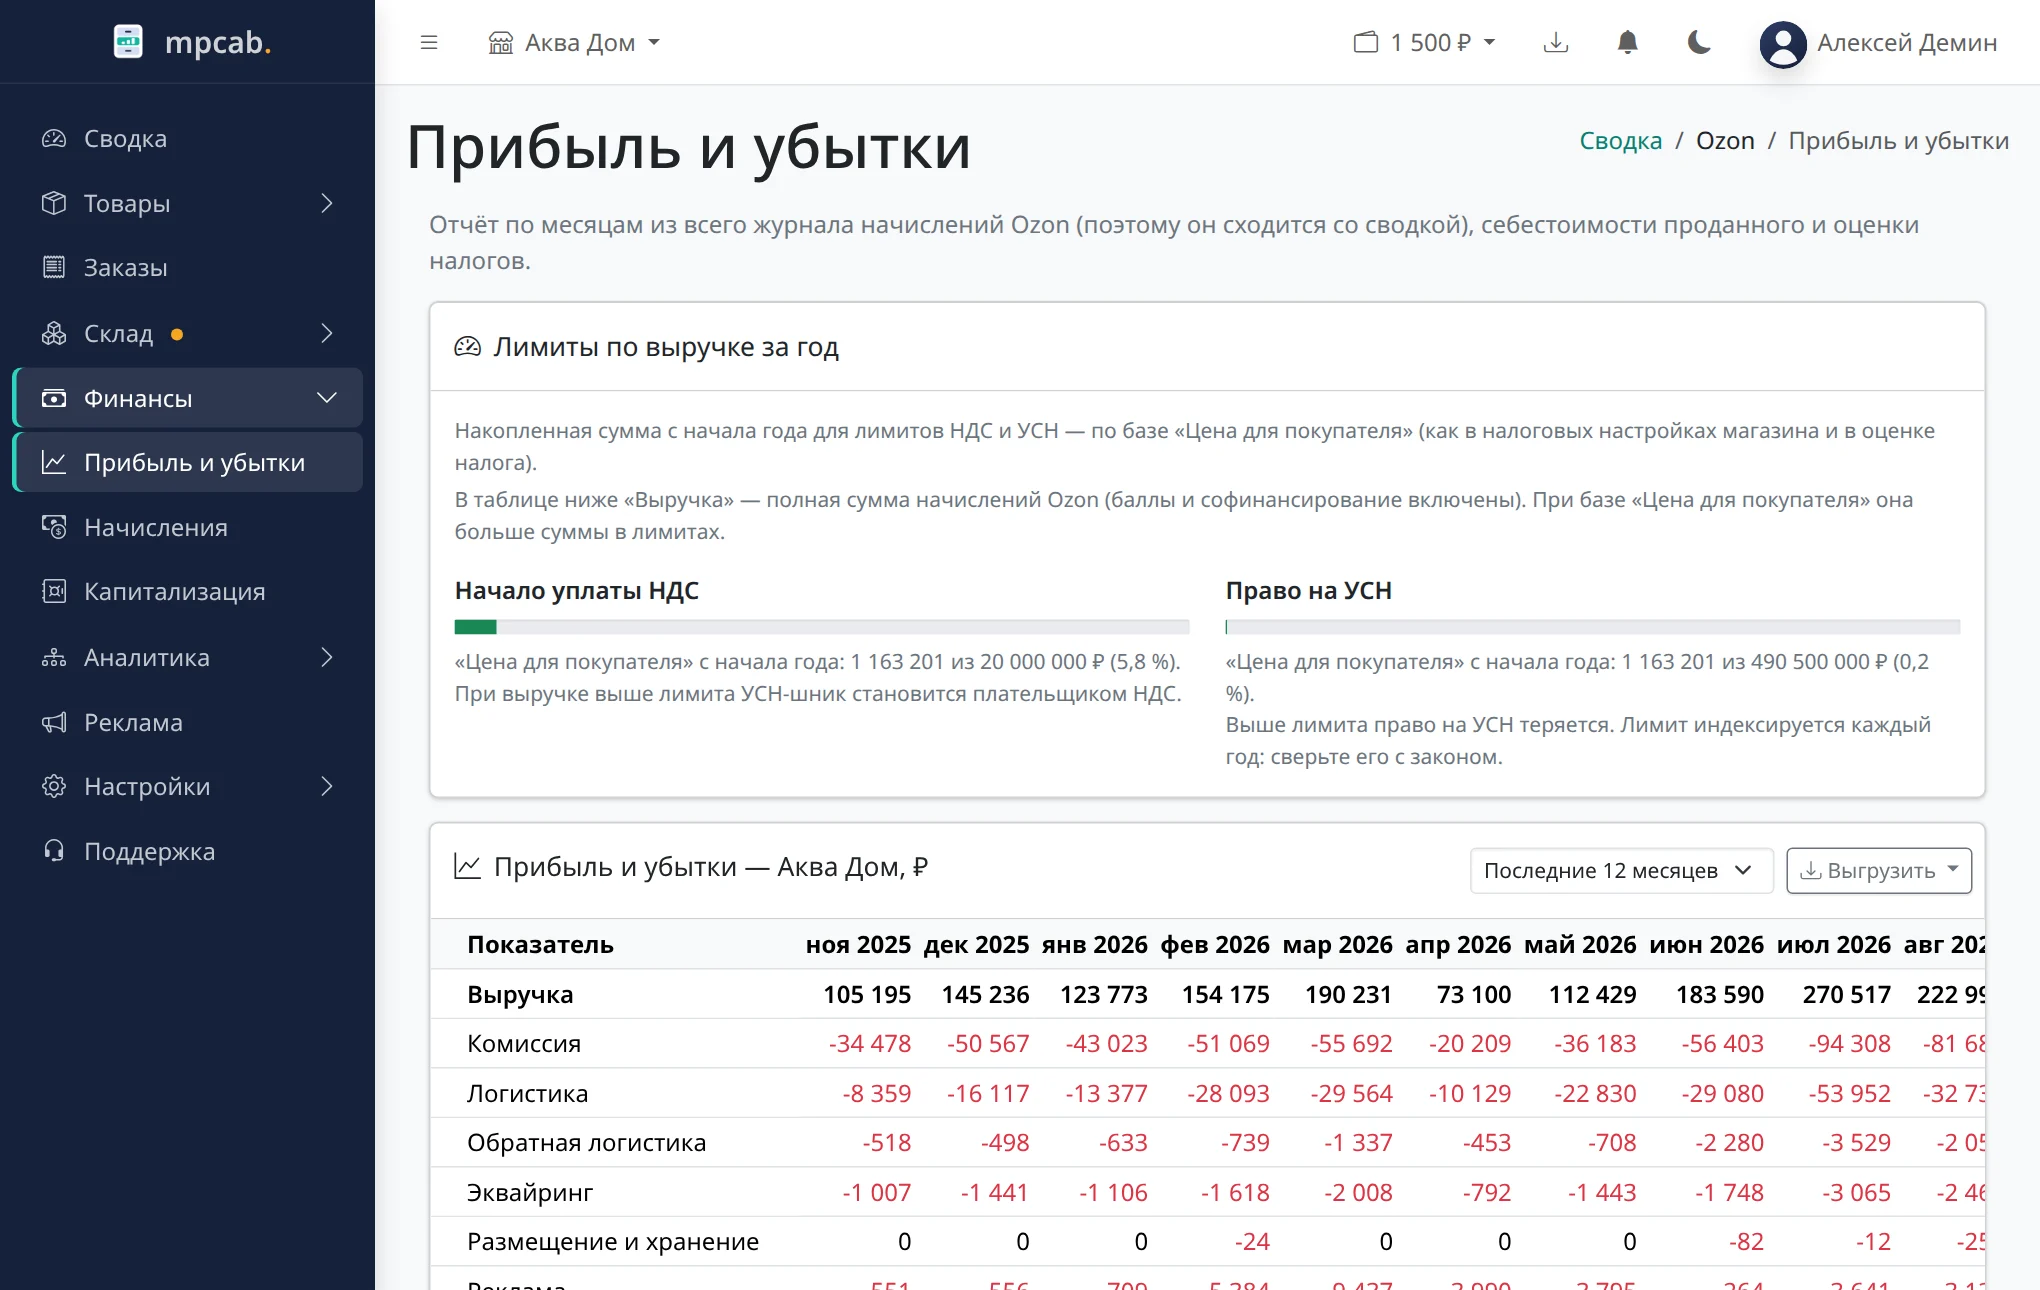Click the Выручка row label
The width and height of the screenshot is (2040, 1290).
pos(520,994)
